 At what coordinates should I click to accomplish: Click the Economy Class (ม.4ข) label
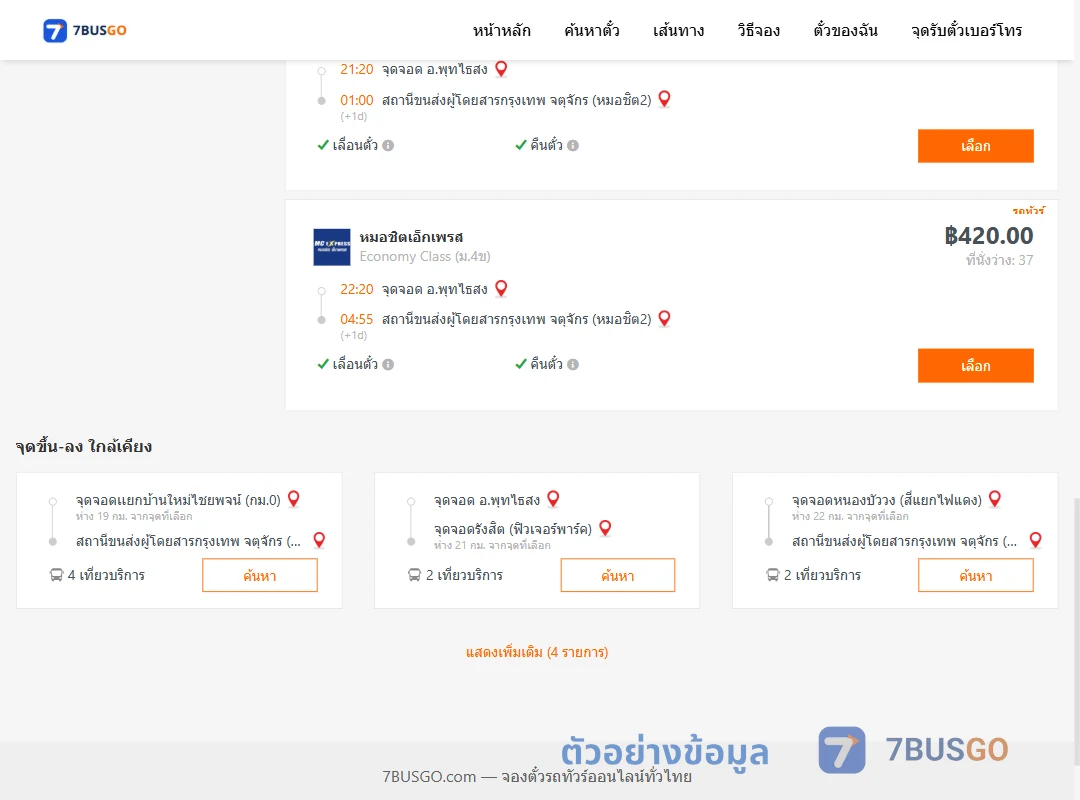tap(425, 256)
